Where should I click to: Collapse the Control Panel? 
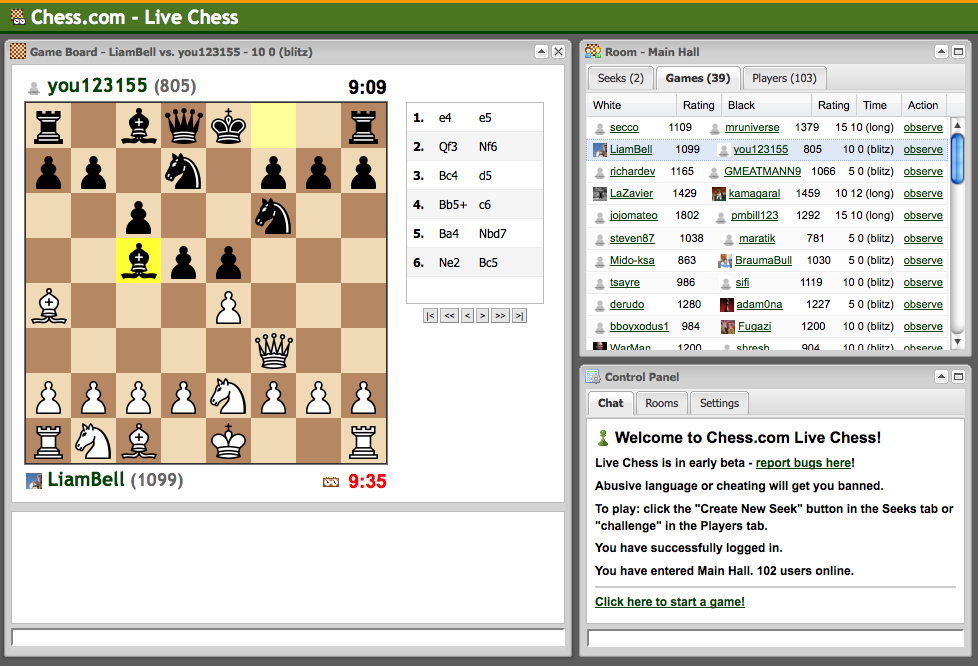[941, 377]
